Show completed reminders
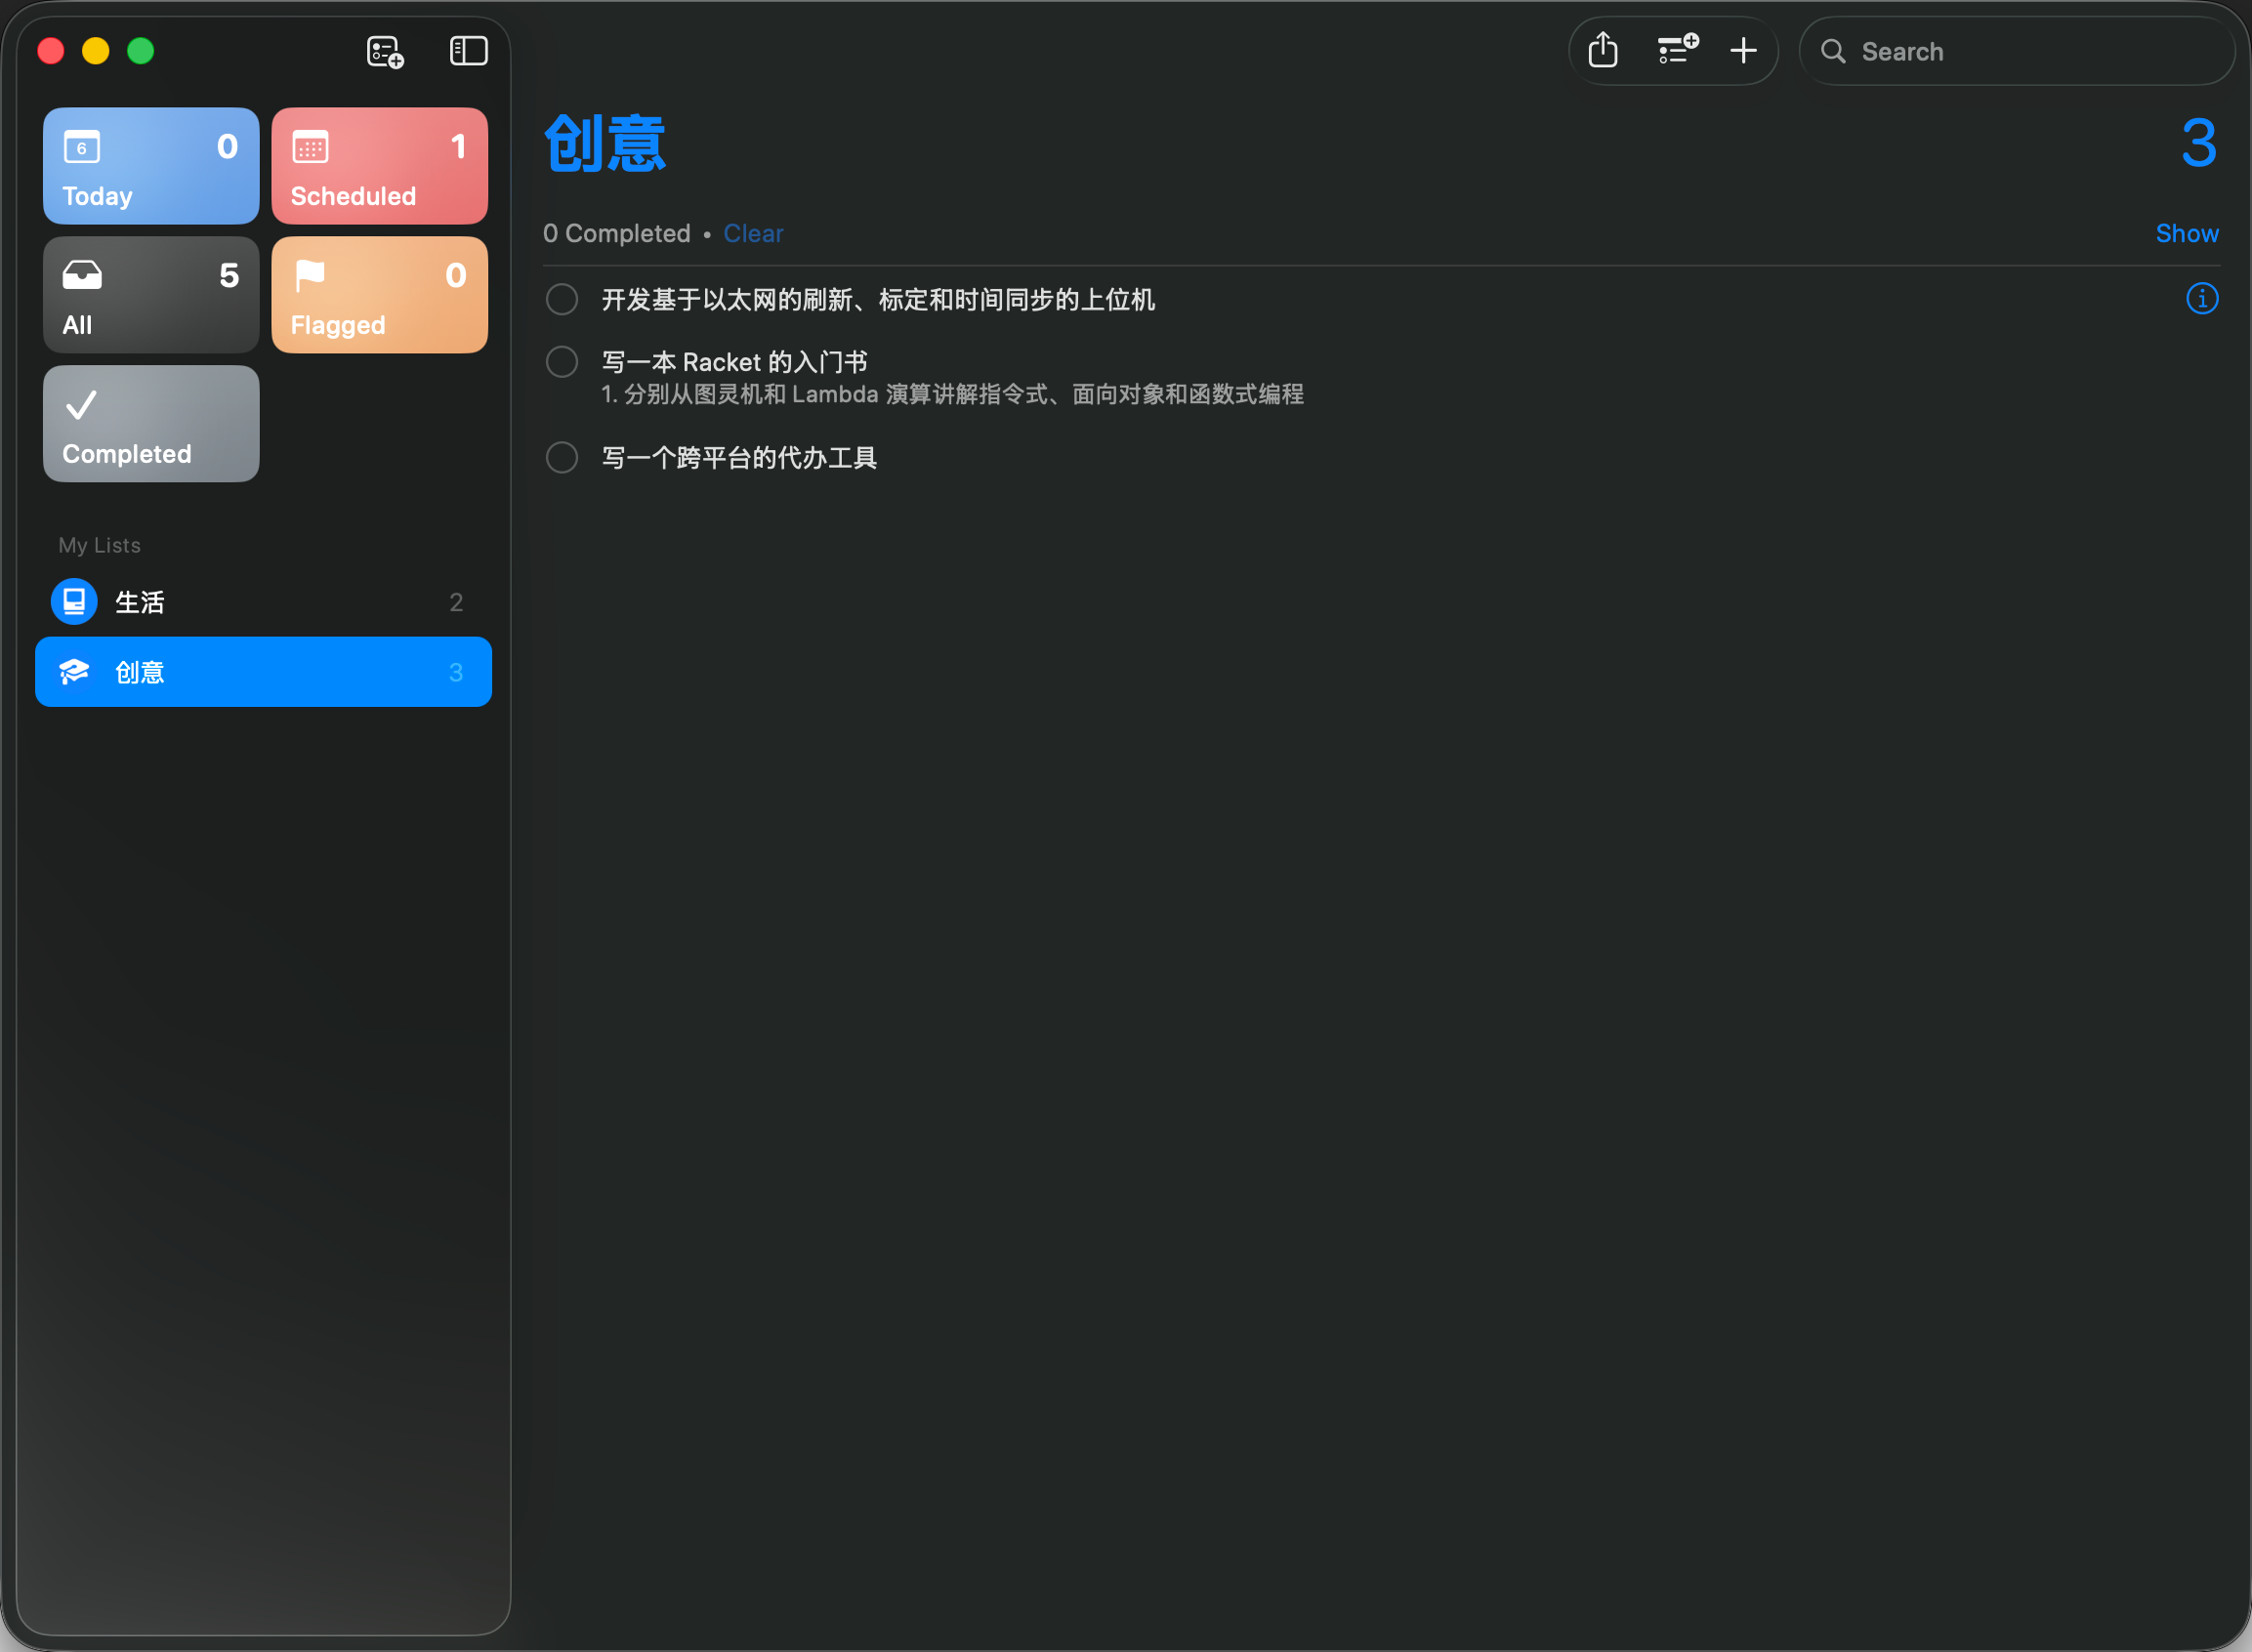This screenshot has width=2252, height=1652. pos(2187,233)
